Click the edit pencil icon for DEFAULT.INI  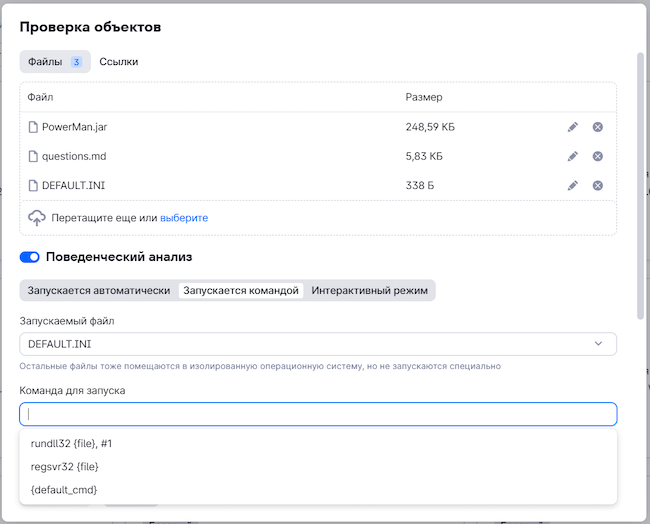573,185
